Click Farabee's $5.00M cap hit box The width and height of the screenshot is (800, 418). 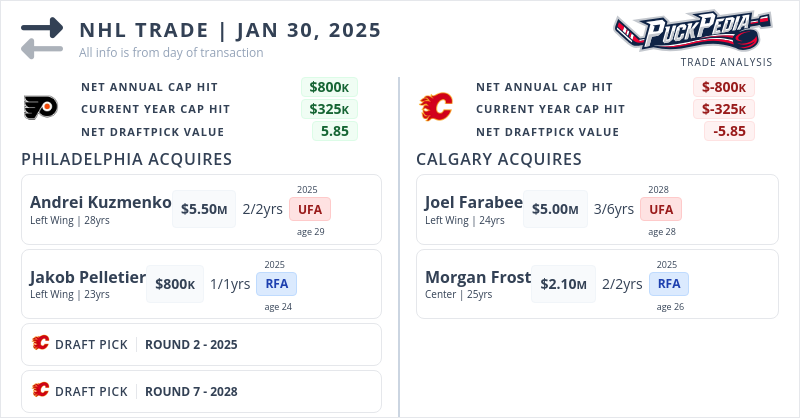[x=554, y=209]
